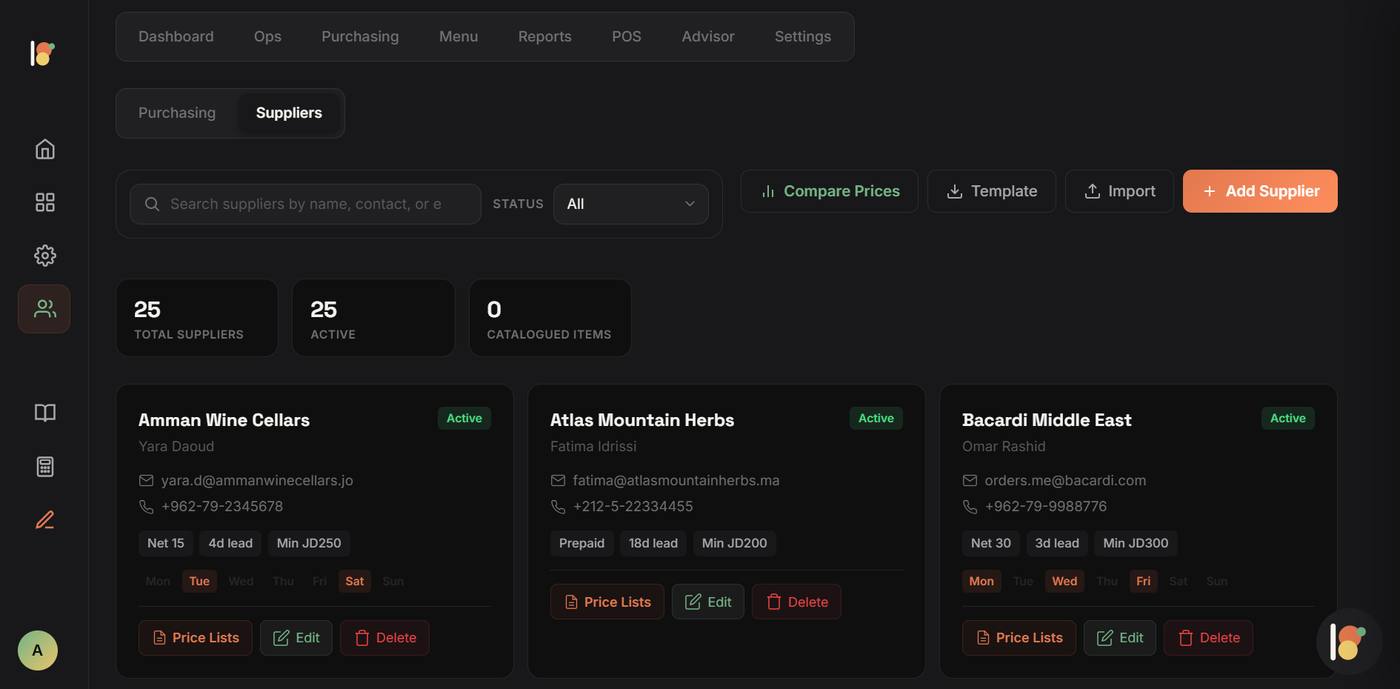Open the Advisor top menu
The image size is (1400, 689).
pyautogui.click(x=708, y=36)
